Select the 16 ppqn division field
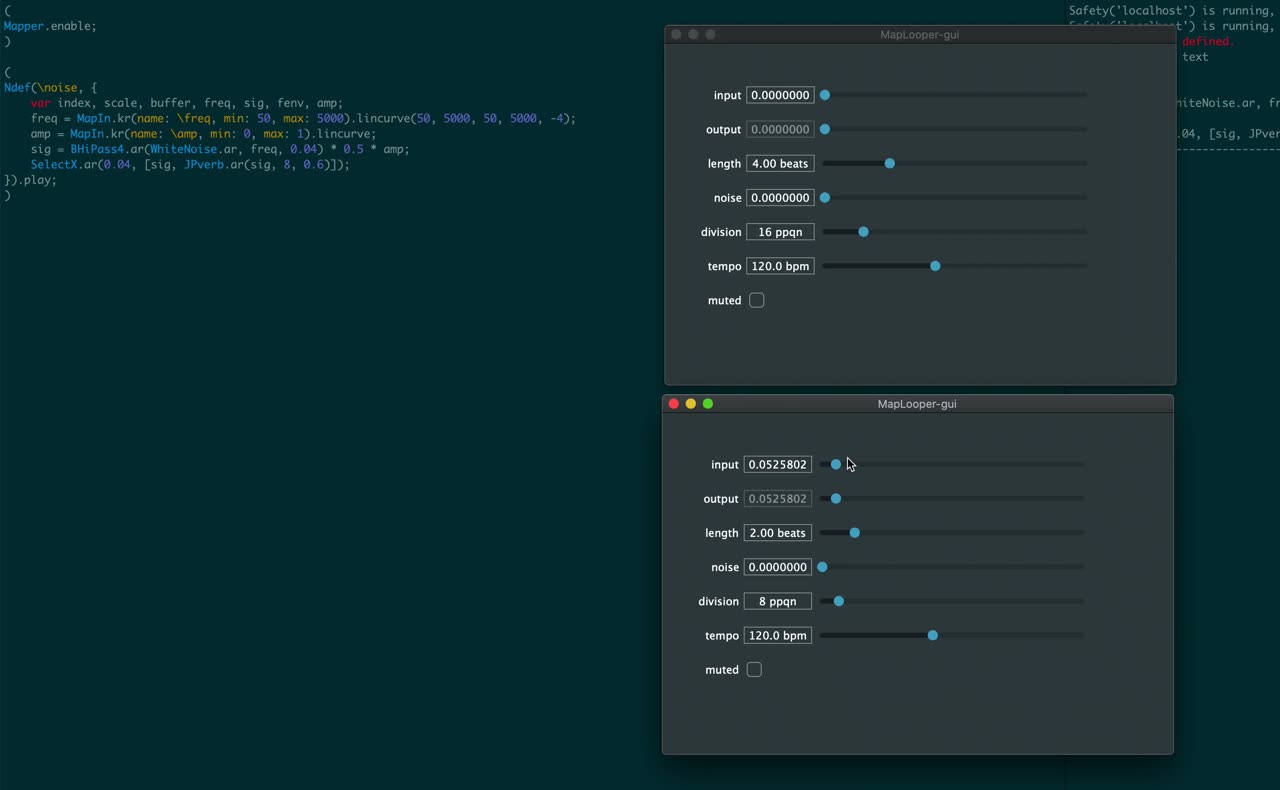1280x790 pixels. click(x=780, y=232)
